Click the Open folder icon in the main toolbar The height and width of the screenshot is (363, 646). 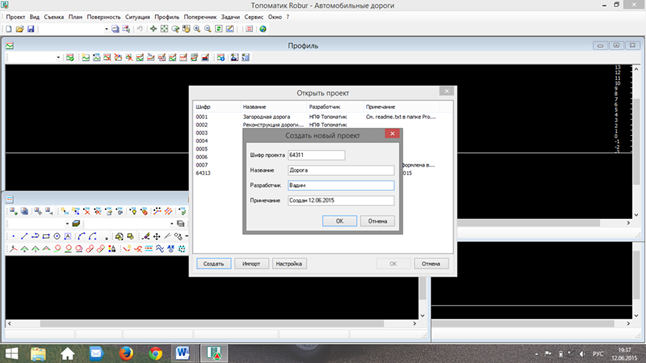tap(19, 29)
